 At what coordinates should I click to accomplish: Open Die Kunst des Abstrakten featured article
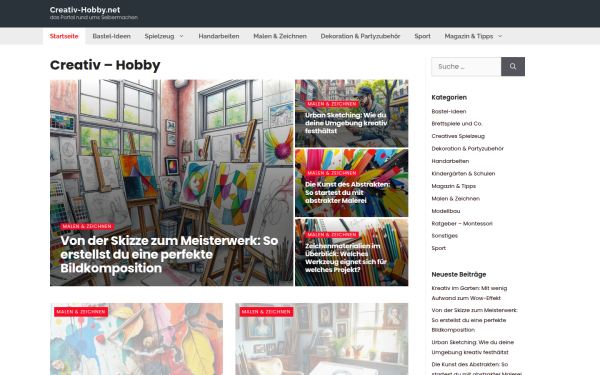click(347, 192)
